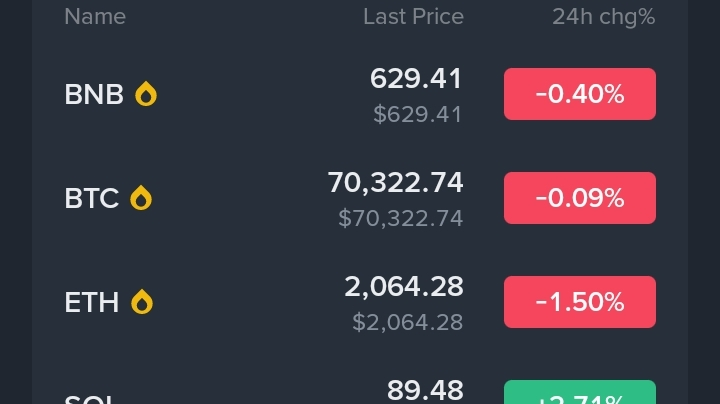Click the flame icon beside BTC
The width and height of the screenshot is (720, 404).
141,198
